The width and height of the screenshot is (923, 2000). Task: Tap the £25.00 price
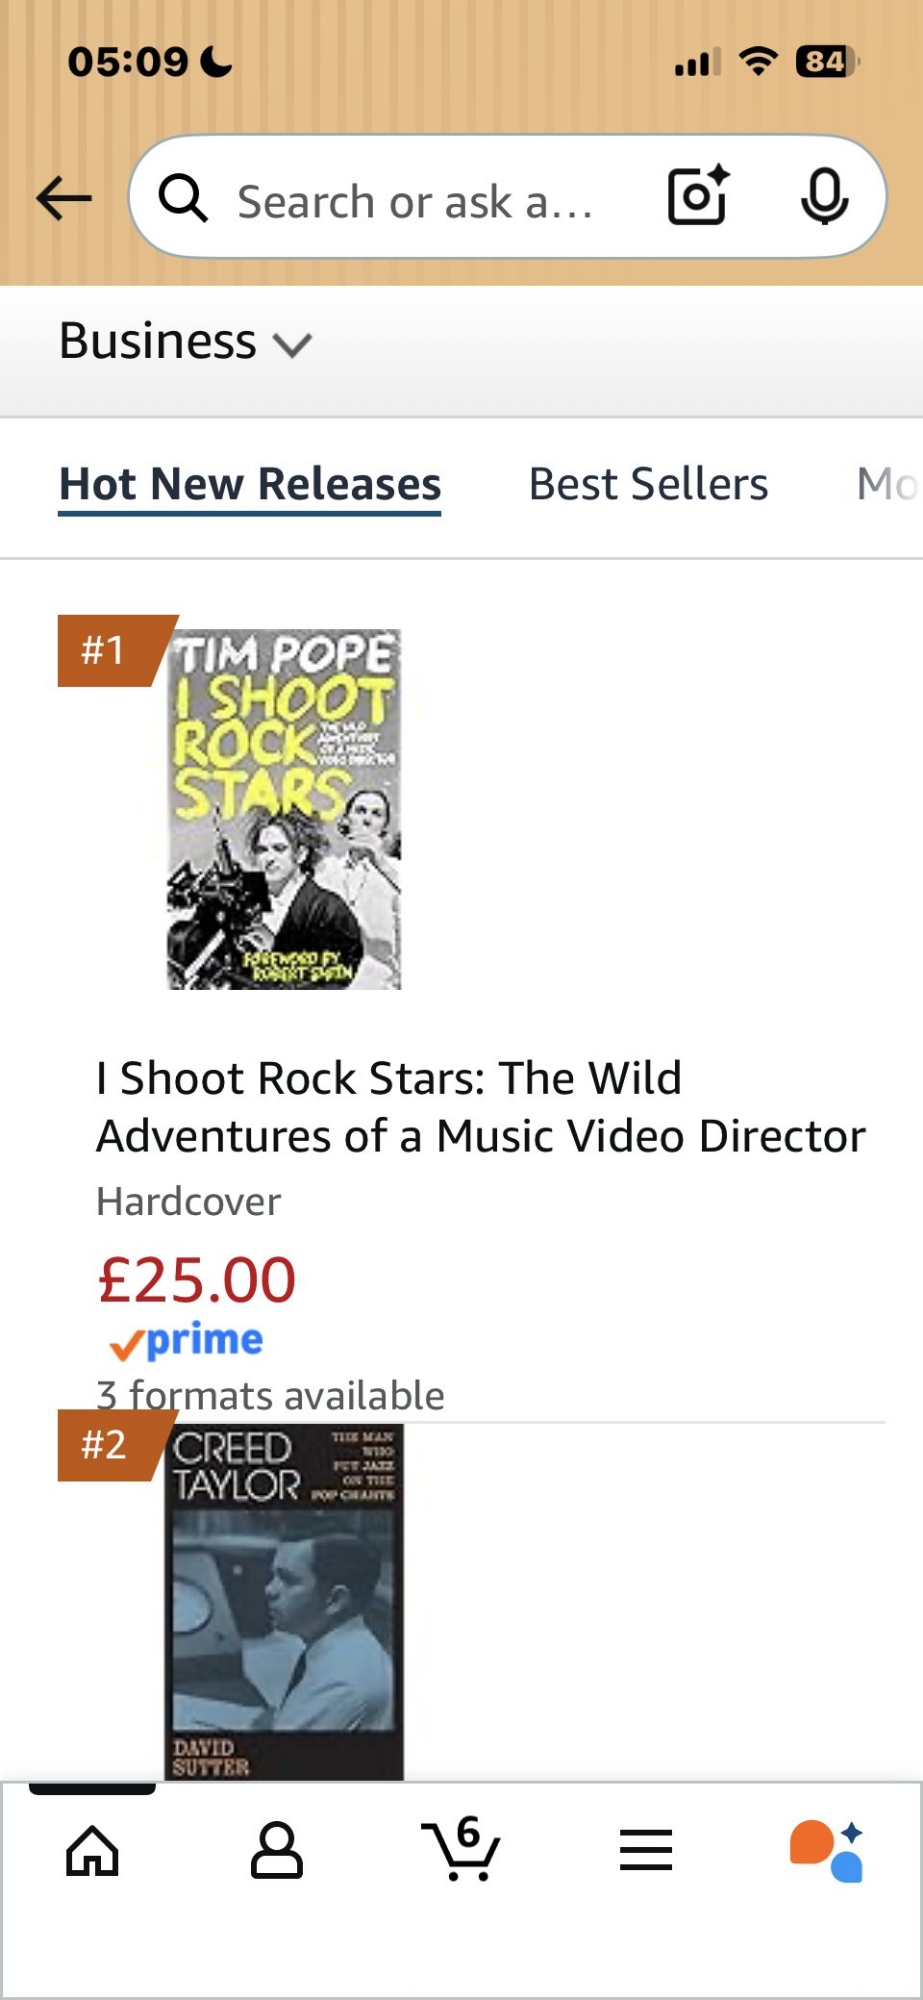point(197,1280)
